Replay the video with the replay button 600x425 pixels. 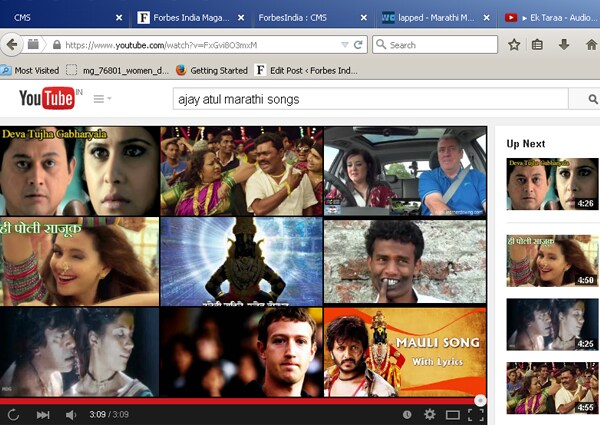click(13, 414)
